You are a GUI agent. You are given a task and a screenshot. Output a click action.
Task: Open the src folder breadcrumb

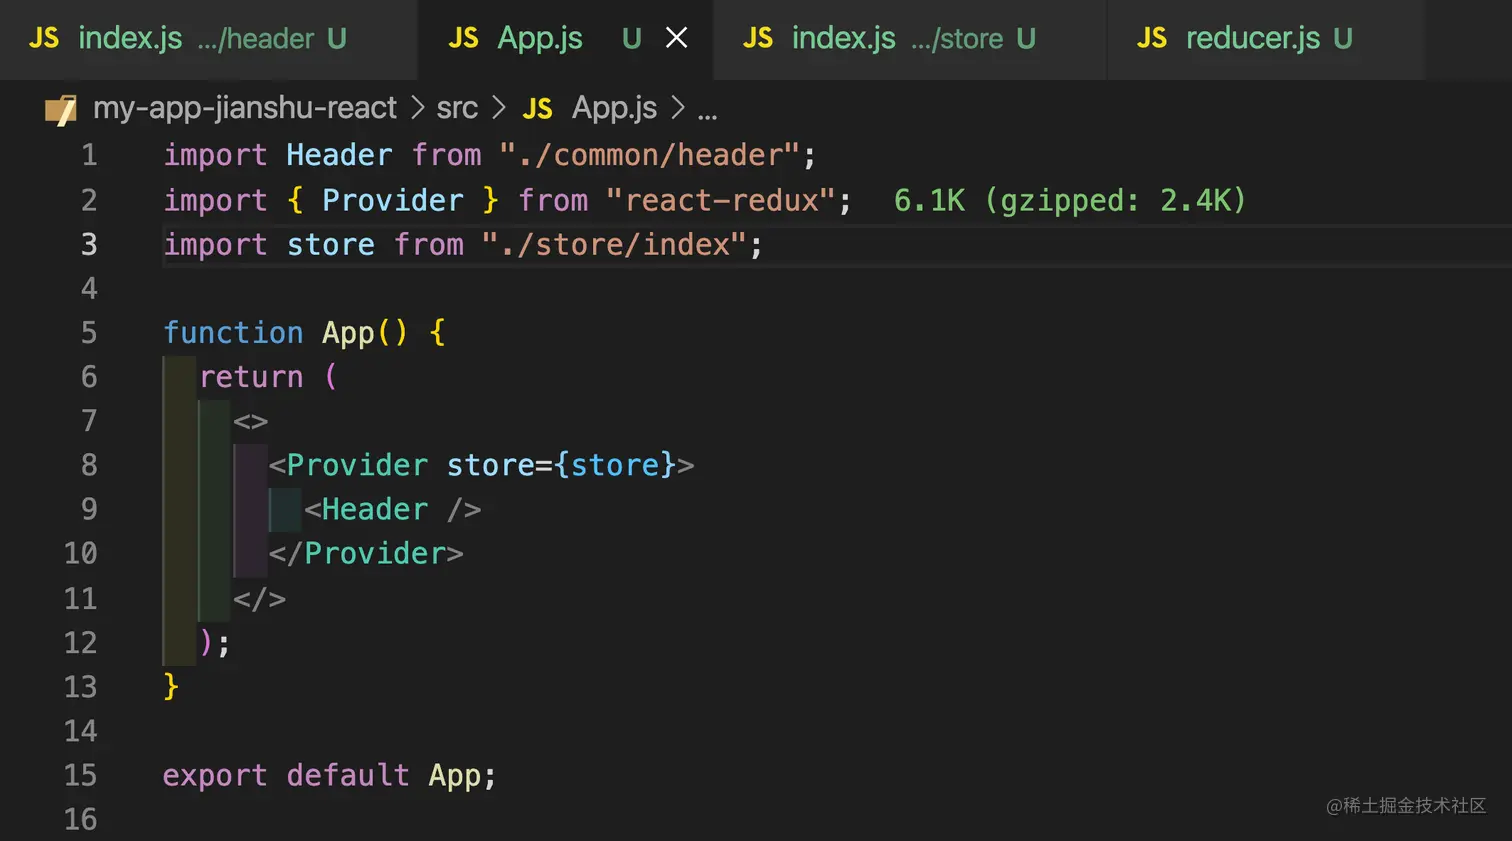(457, 108)
